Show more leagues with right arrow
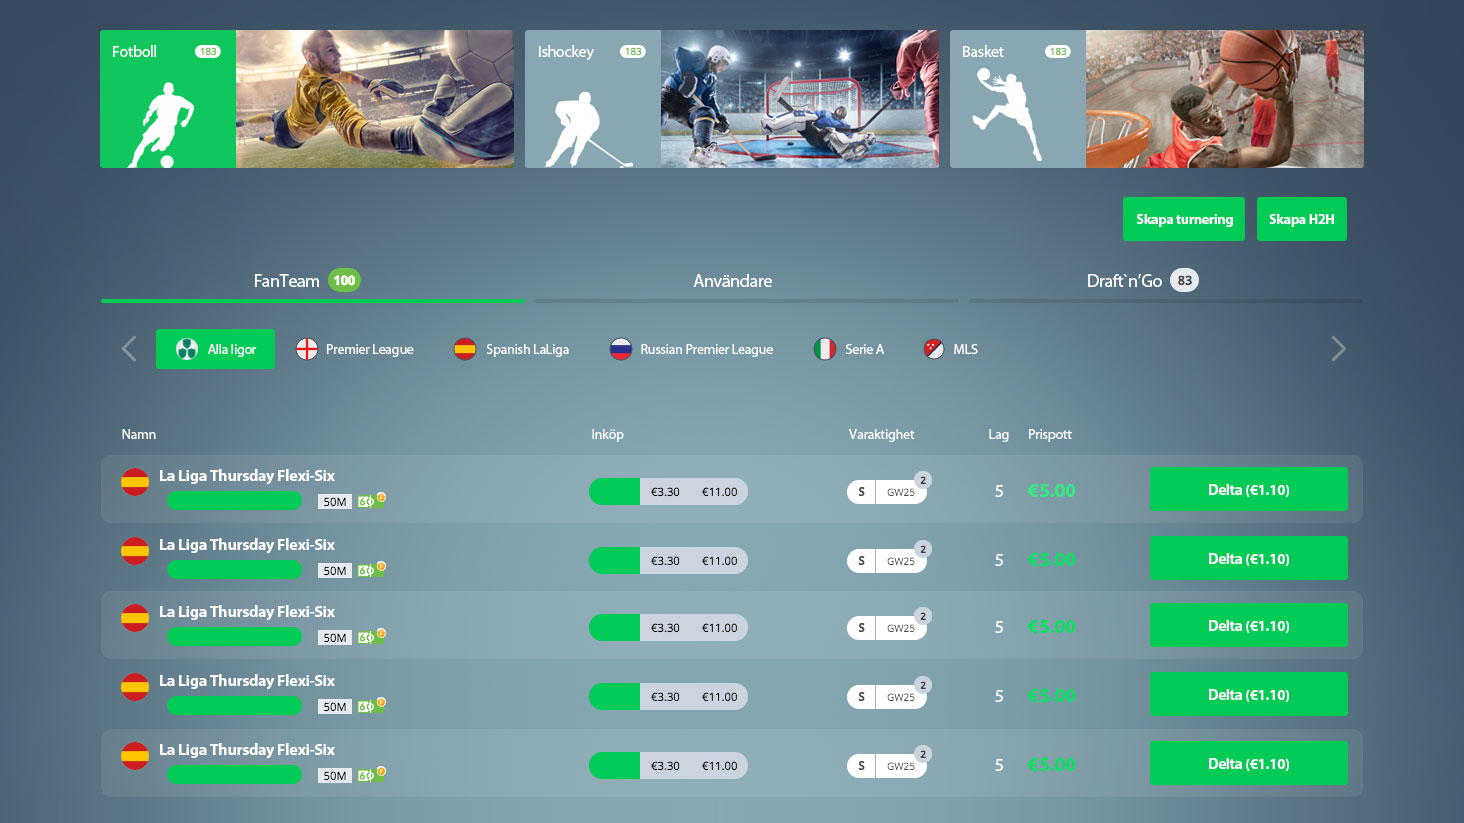This screenshot has width=1464, height=823. coord(1338,349)
